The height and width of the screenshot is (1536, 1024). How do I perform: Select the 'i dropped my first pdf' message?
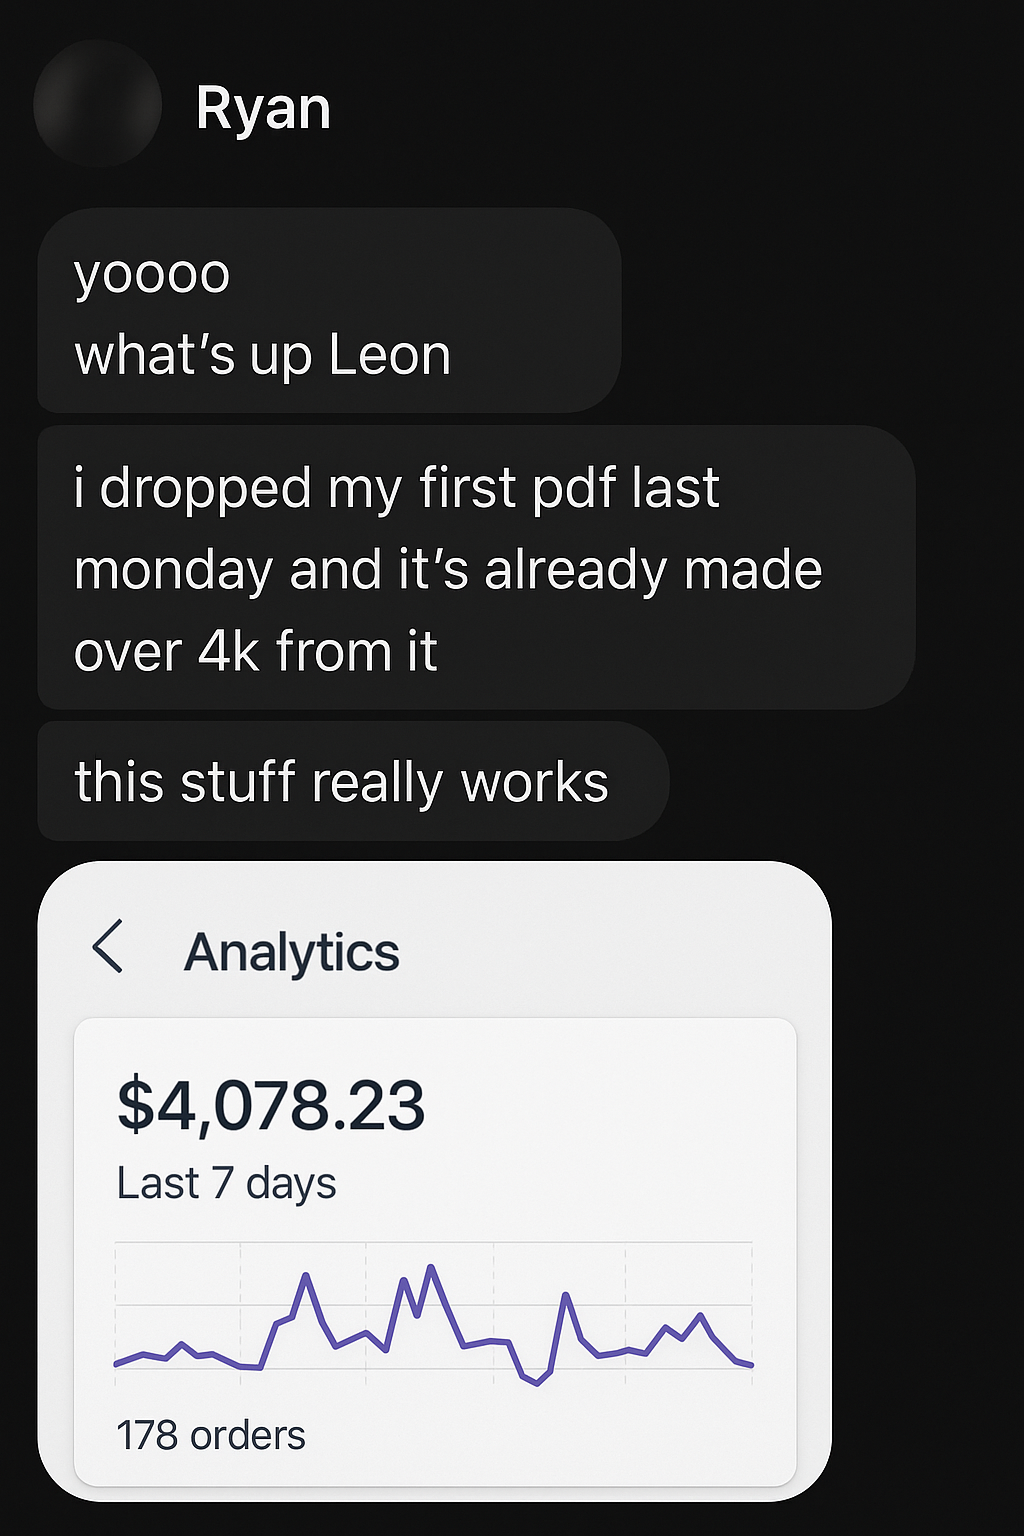coord(476,568)
